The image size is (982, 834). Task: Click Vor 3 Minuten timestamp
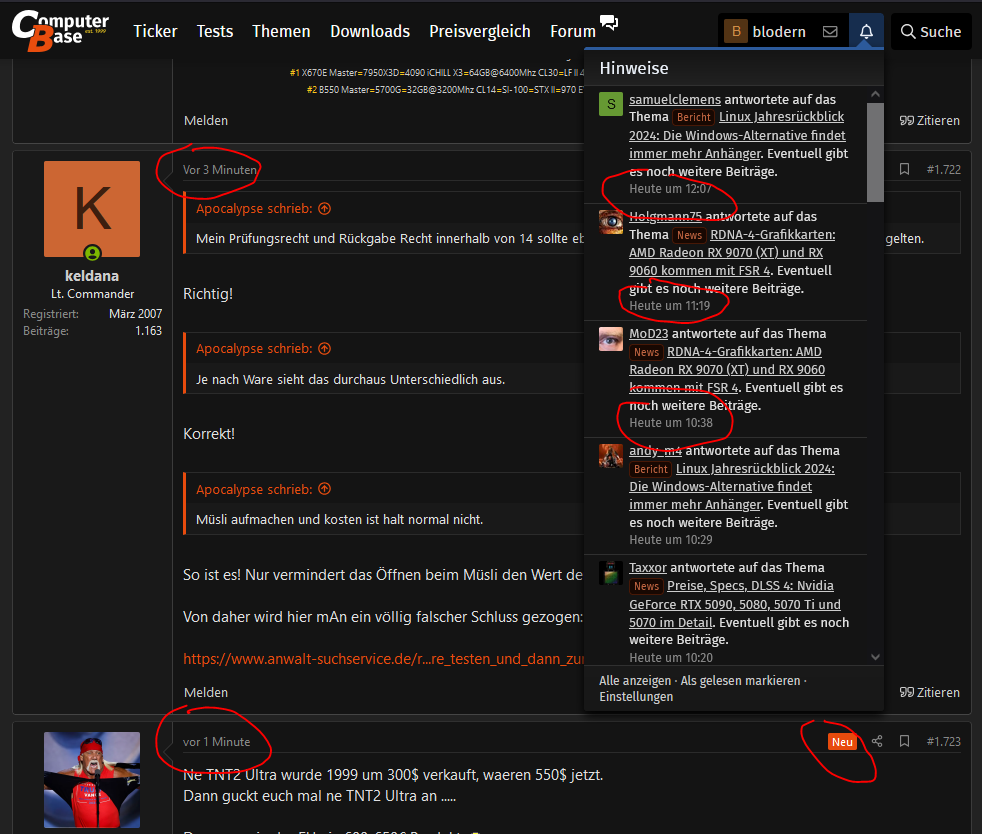[x=220, y=170]
